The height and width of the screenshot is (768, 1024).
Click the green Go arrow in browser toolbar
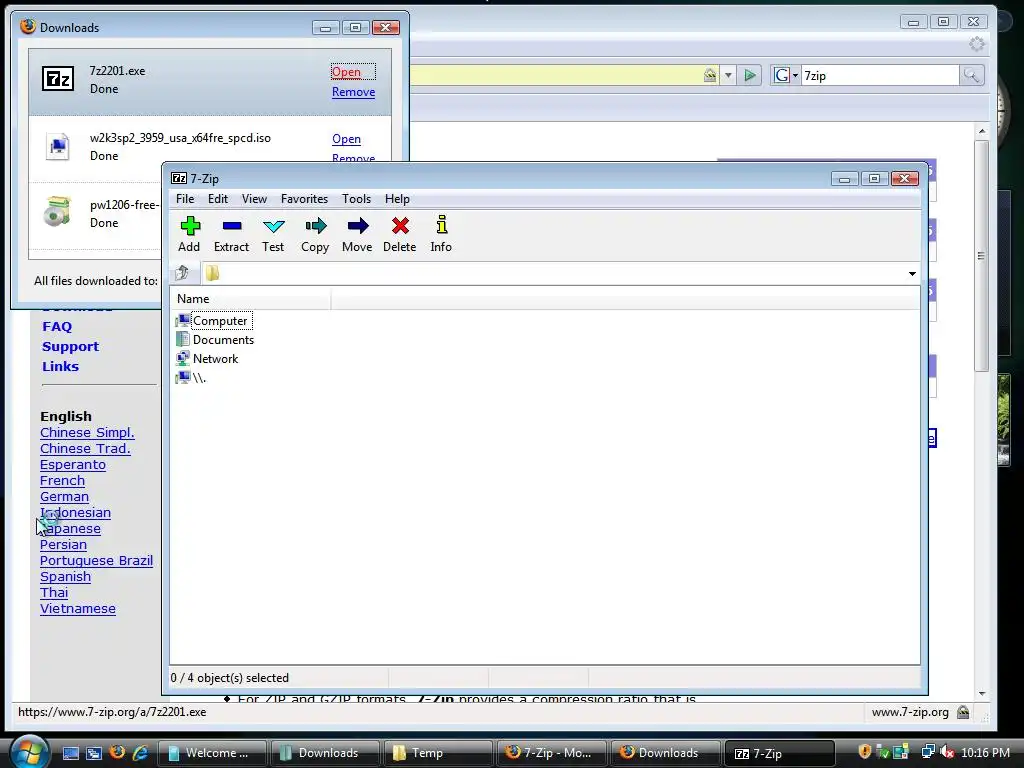[750, 76]
